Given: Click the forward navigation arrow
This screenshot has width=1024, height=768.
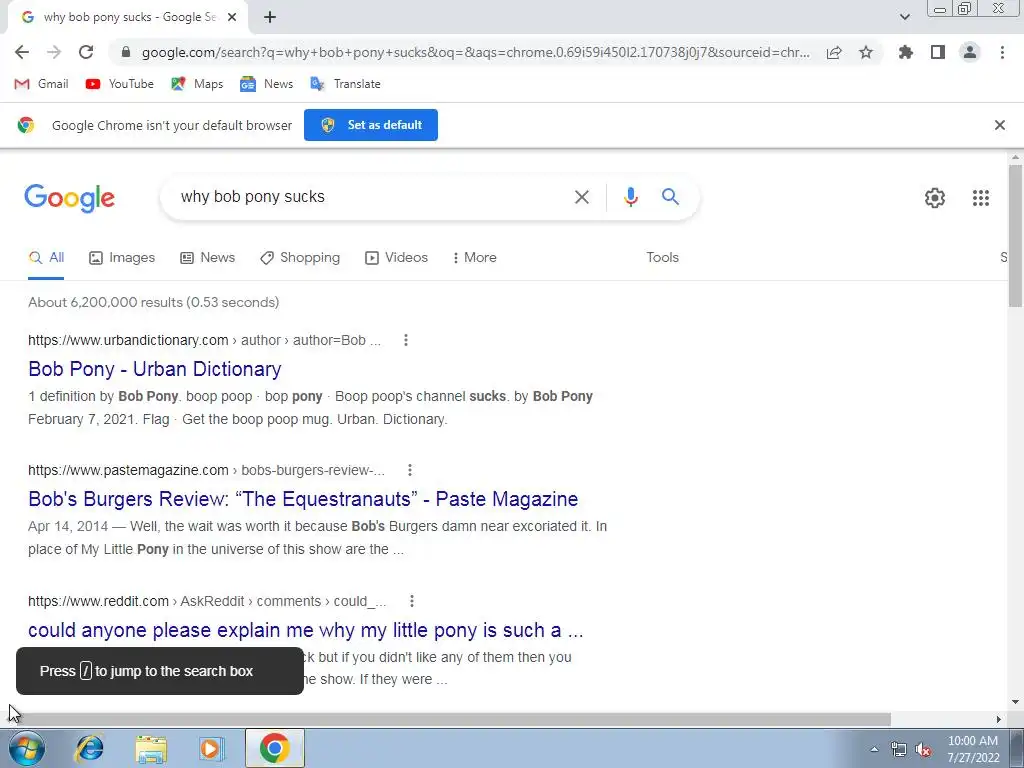Looking at the screenshot, I should coord(54,52).
